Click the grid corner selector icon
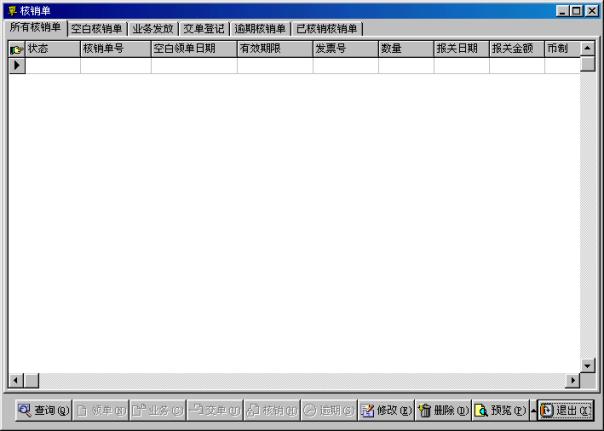 tap(17, 49)
